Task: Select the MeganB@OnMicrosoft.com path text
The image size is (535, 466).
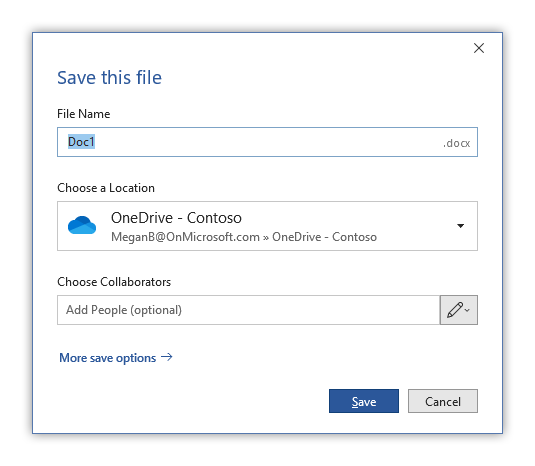Action: pyautogui.click(x=185, y=237)
